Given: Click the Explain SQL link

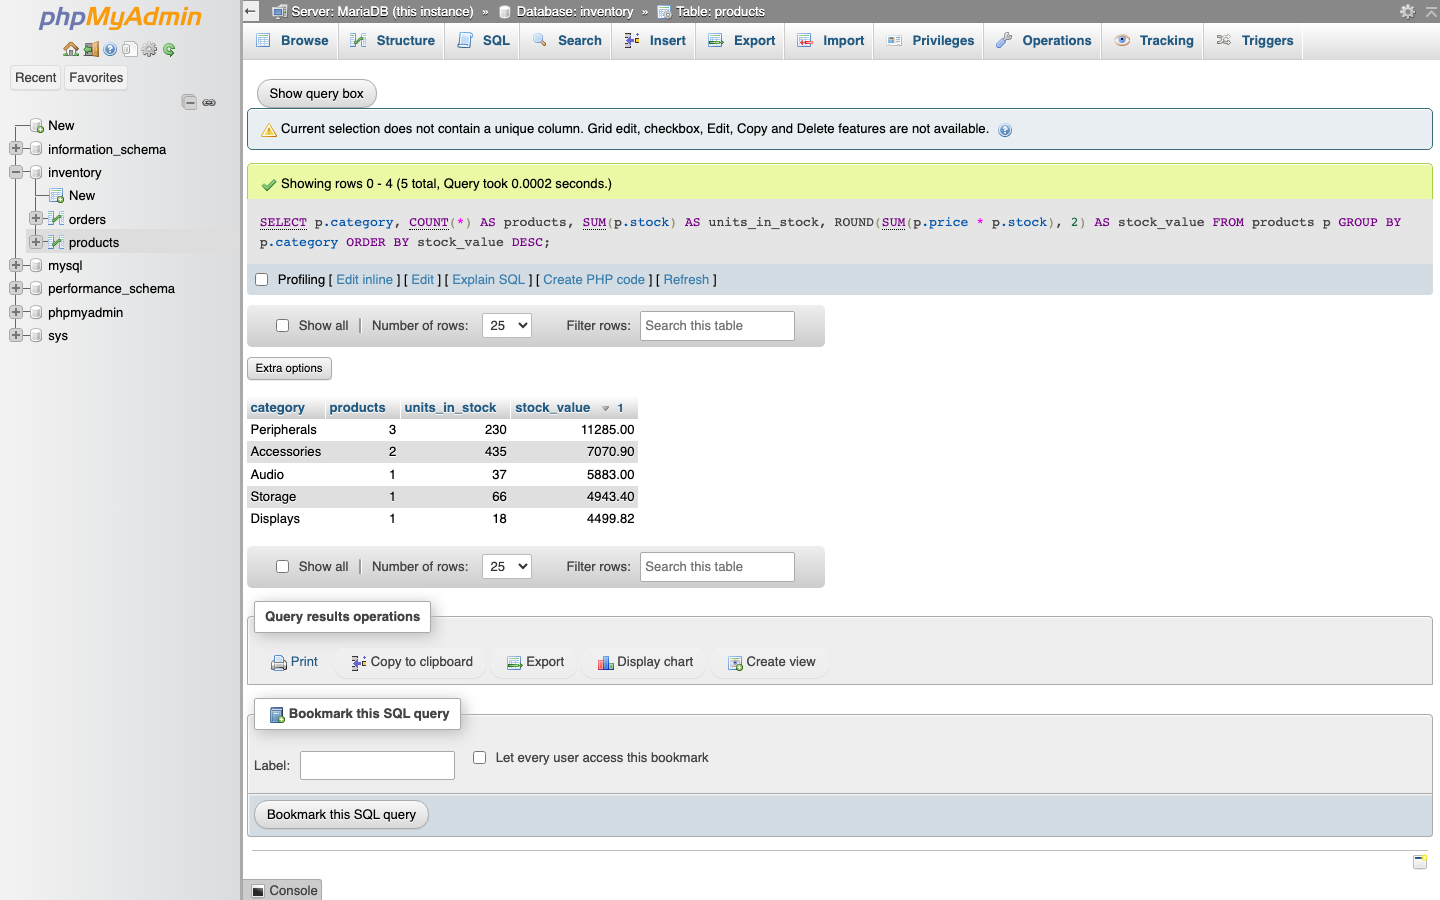Looking at the screenshot, I should 488,280.
